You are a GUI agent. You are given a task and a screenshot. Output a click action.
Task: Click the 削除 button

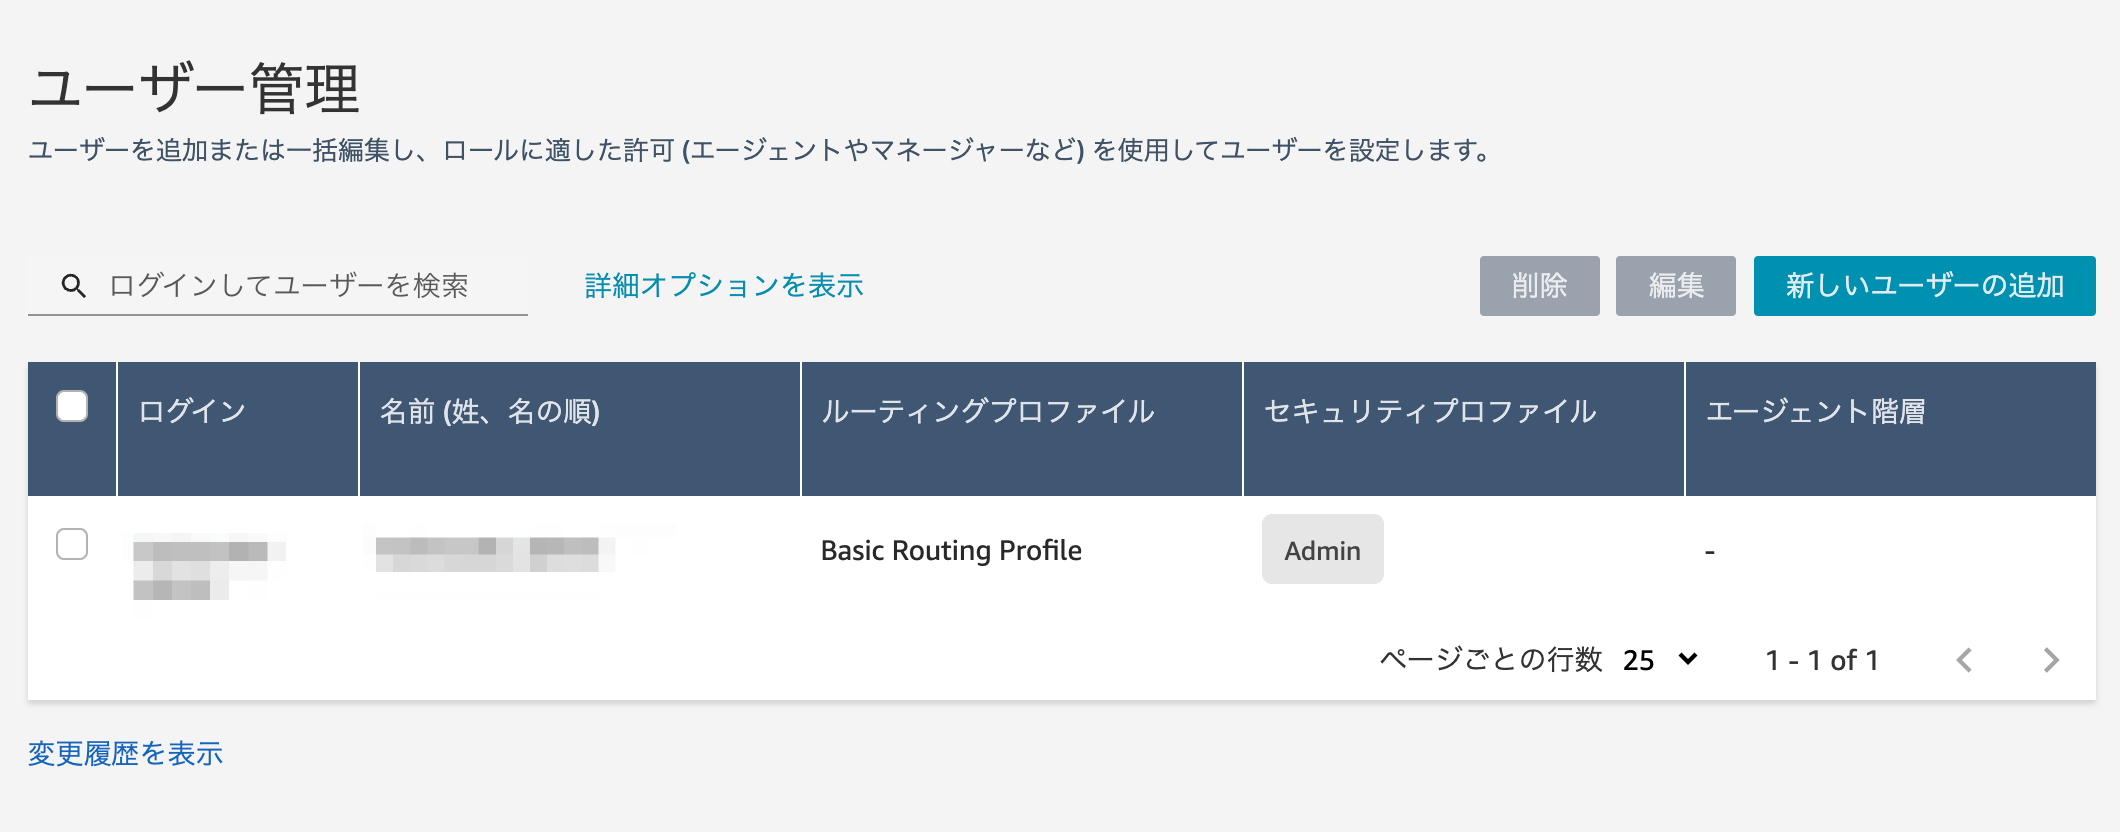pos(1540,286)
